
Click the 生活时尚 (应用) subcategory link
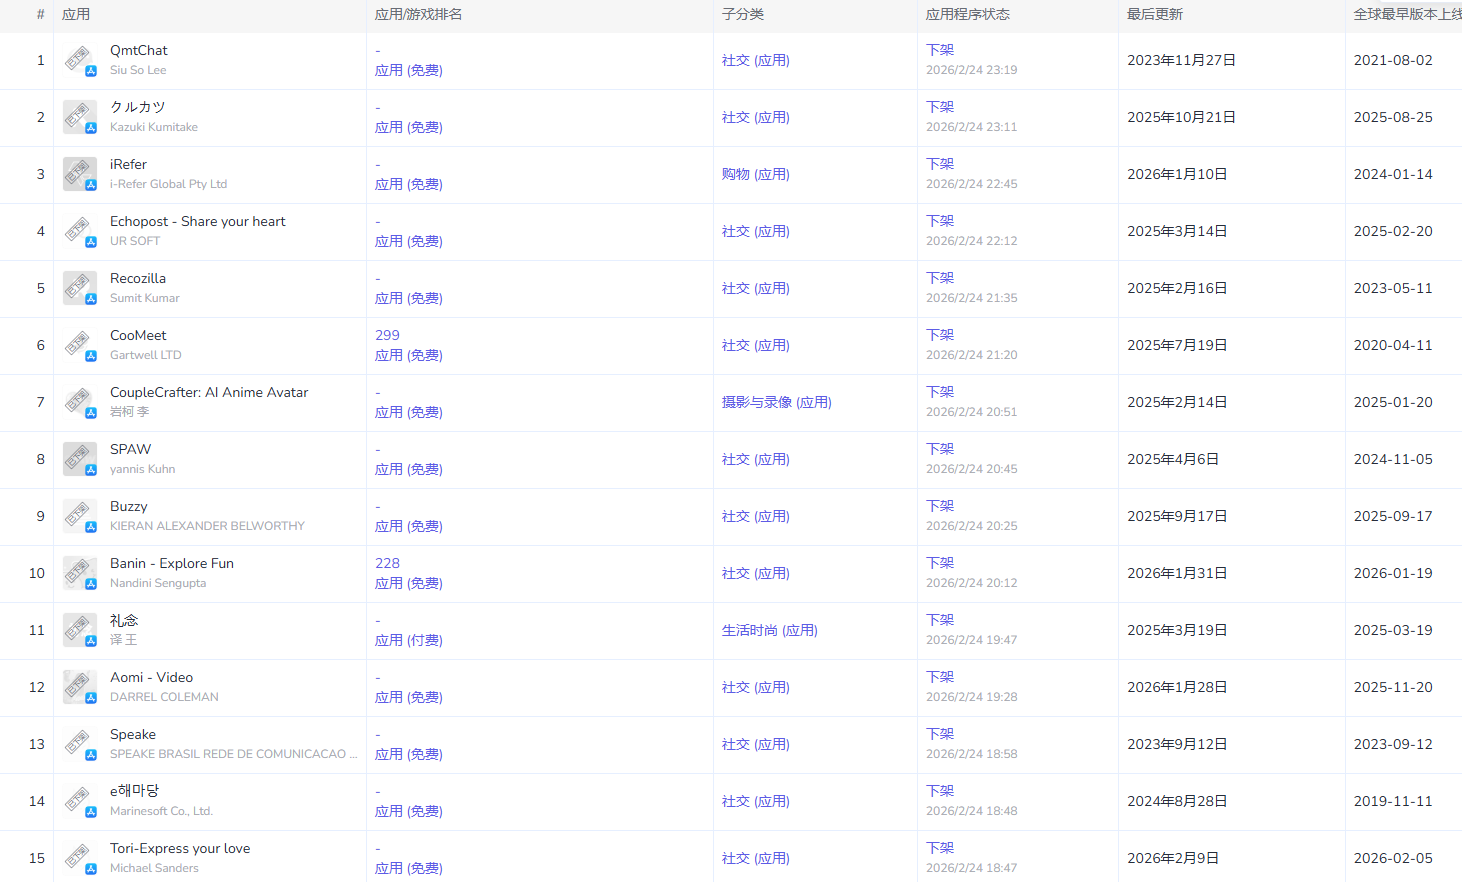click(x=770, y=630)
